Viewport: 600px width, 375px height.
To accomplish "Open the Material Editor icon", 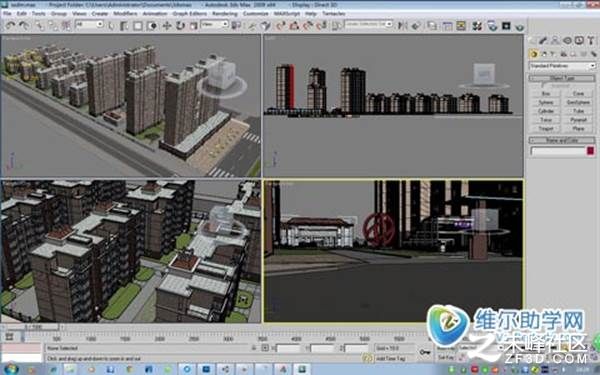I will (x=477, y=26).
